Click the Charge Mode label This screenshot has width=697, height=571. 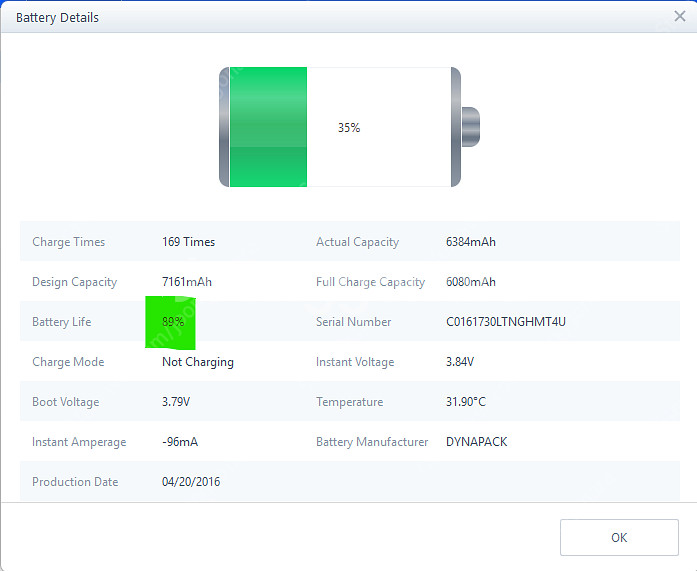pos(68,362)
